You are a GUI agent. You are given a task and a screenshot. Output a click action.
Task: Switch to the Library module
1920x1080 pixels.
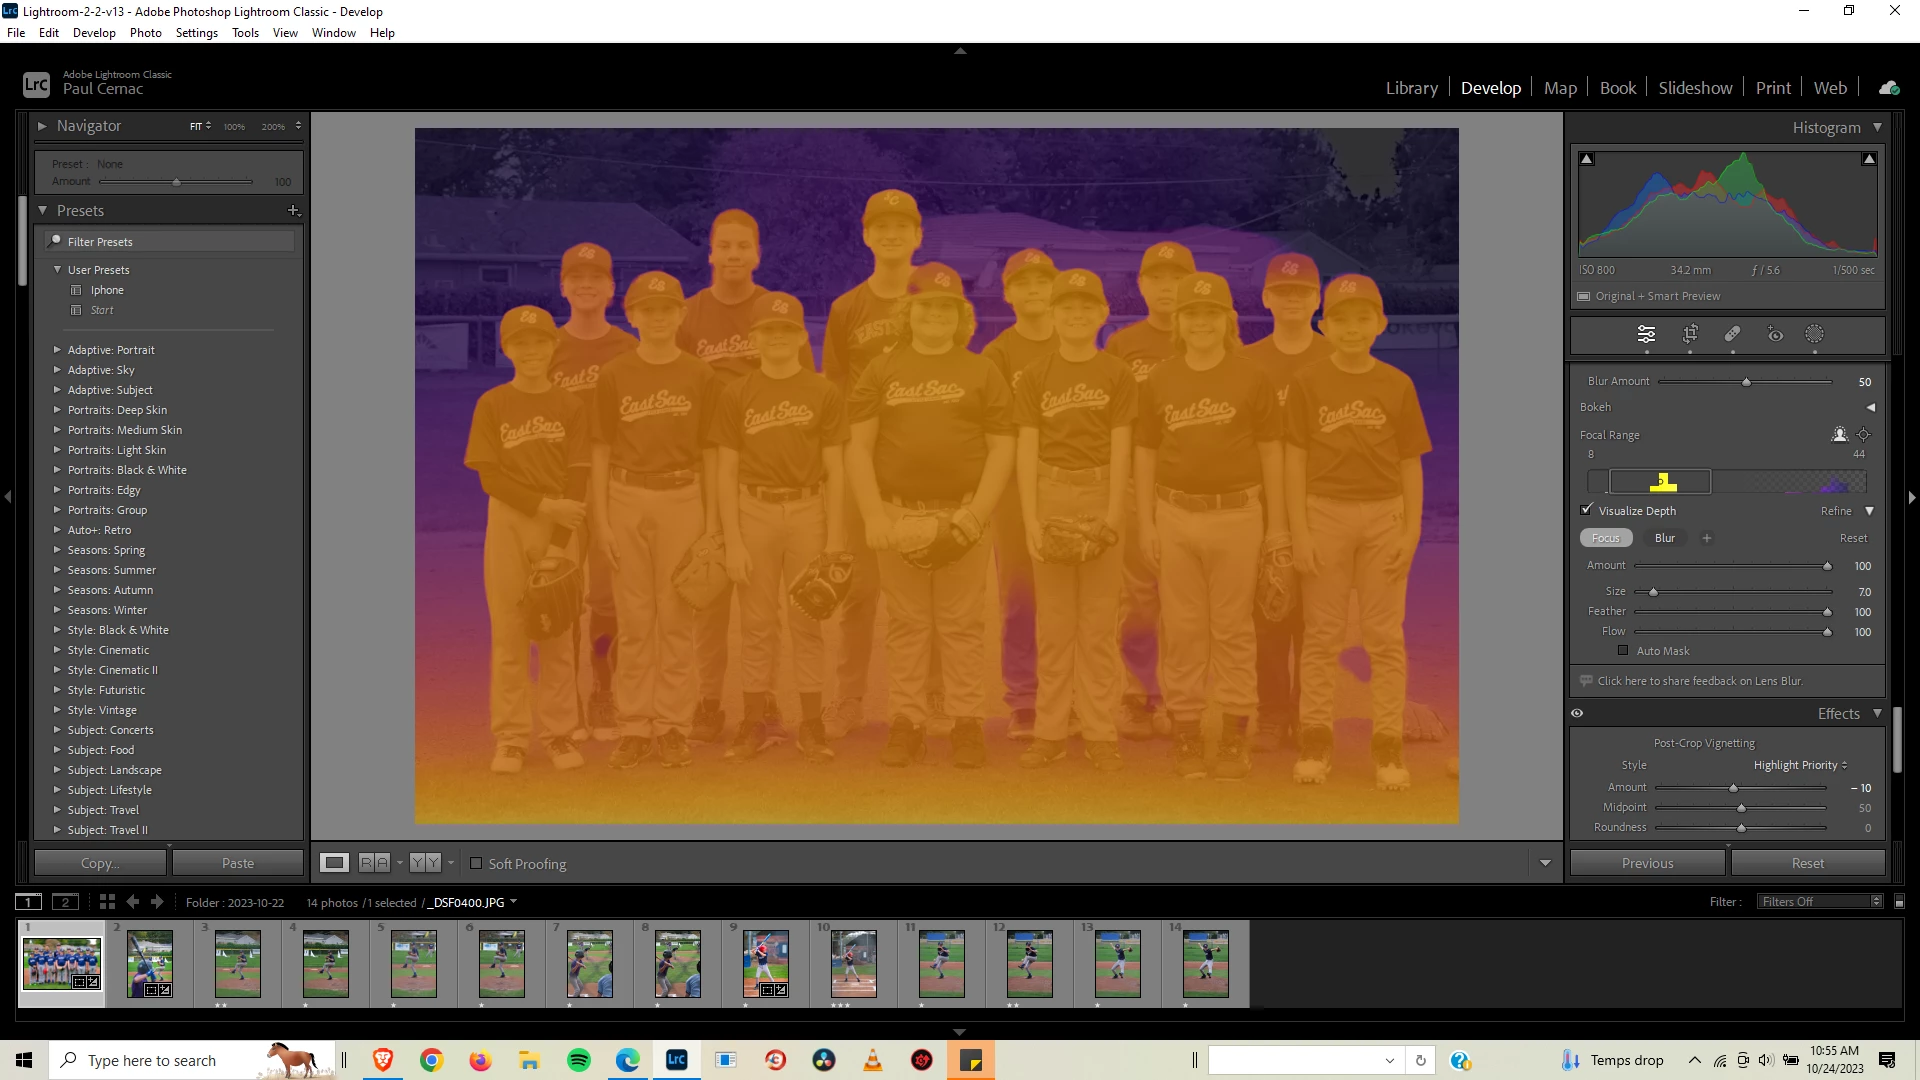(x=1411, y=88)
